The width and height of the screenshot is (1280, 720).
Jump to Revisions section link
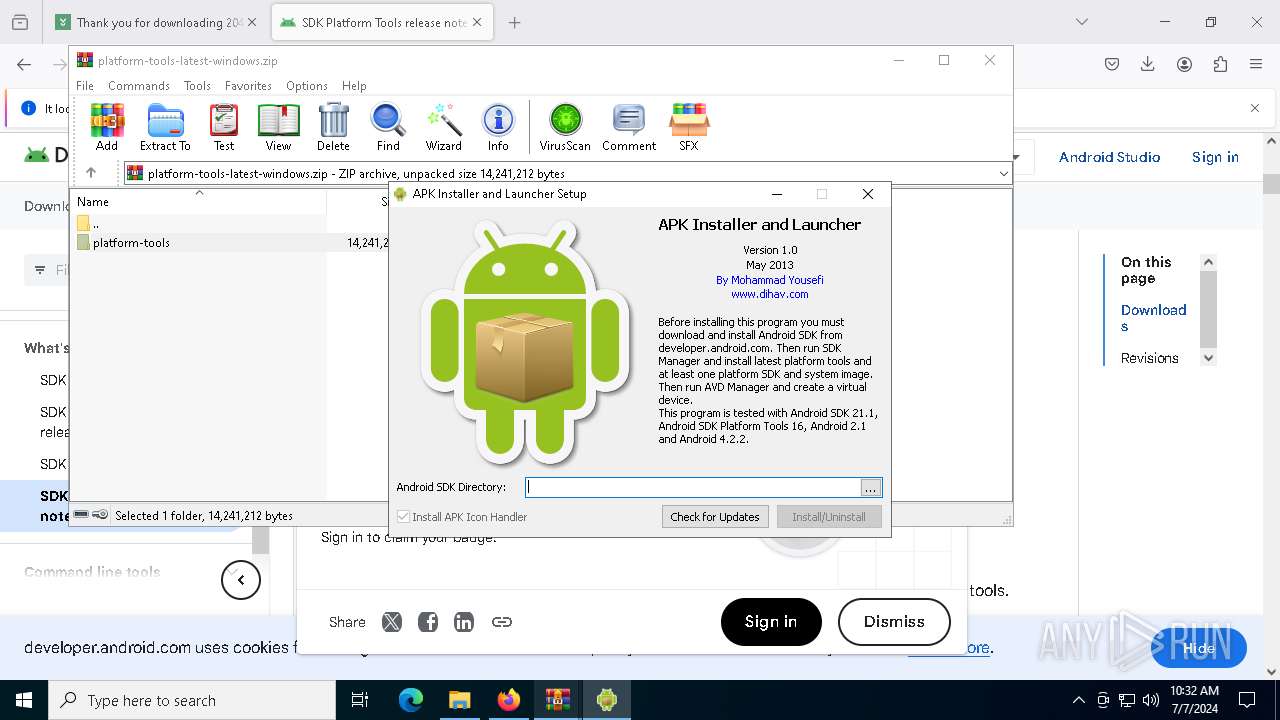pyautogui.click(x=1149, y=358)
